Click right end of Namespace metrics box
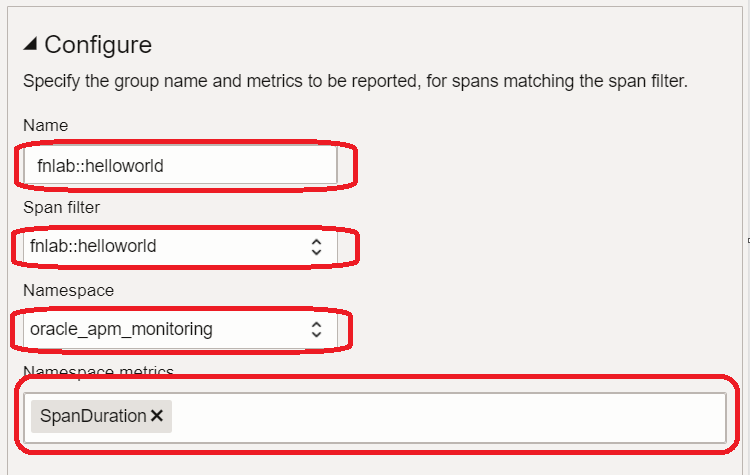The image size is (750, 475). point(710,416)
